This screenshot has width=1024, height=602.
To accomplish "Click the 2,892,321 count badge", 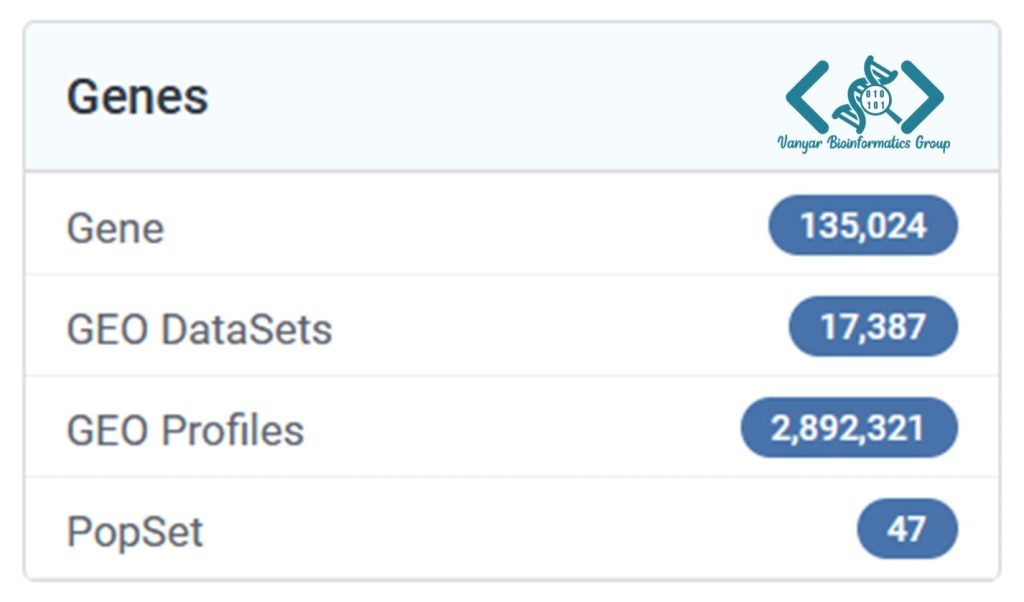I will pyautogui.click(x=849, y=428).
